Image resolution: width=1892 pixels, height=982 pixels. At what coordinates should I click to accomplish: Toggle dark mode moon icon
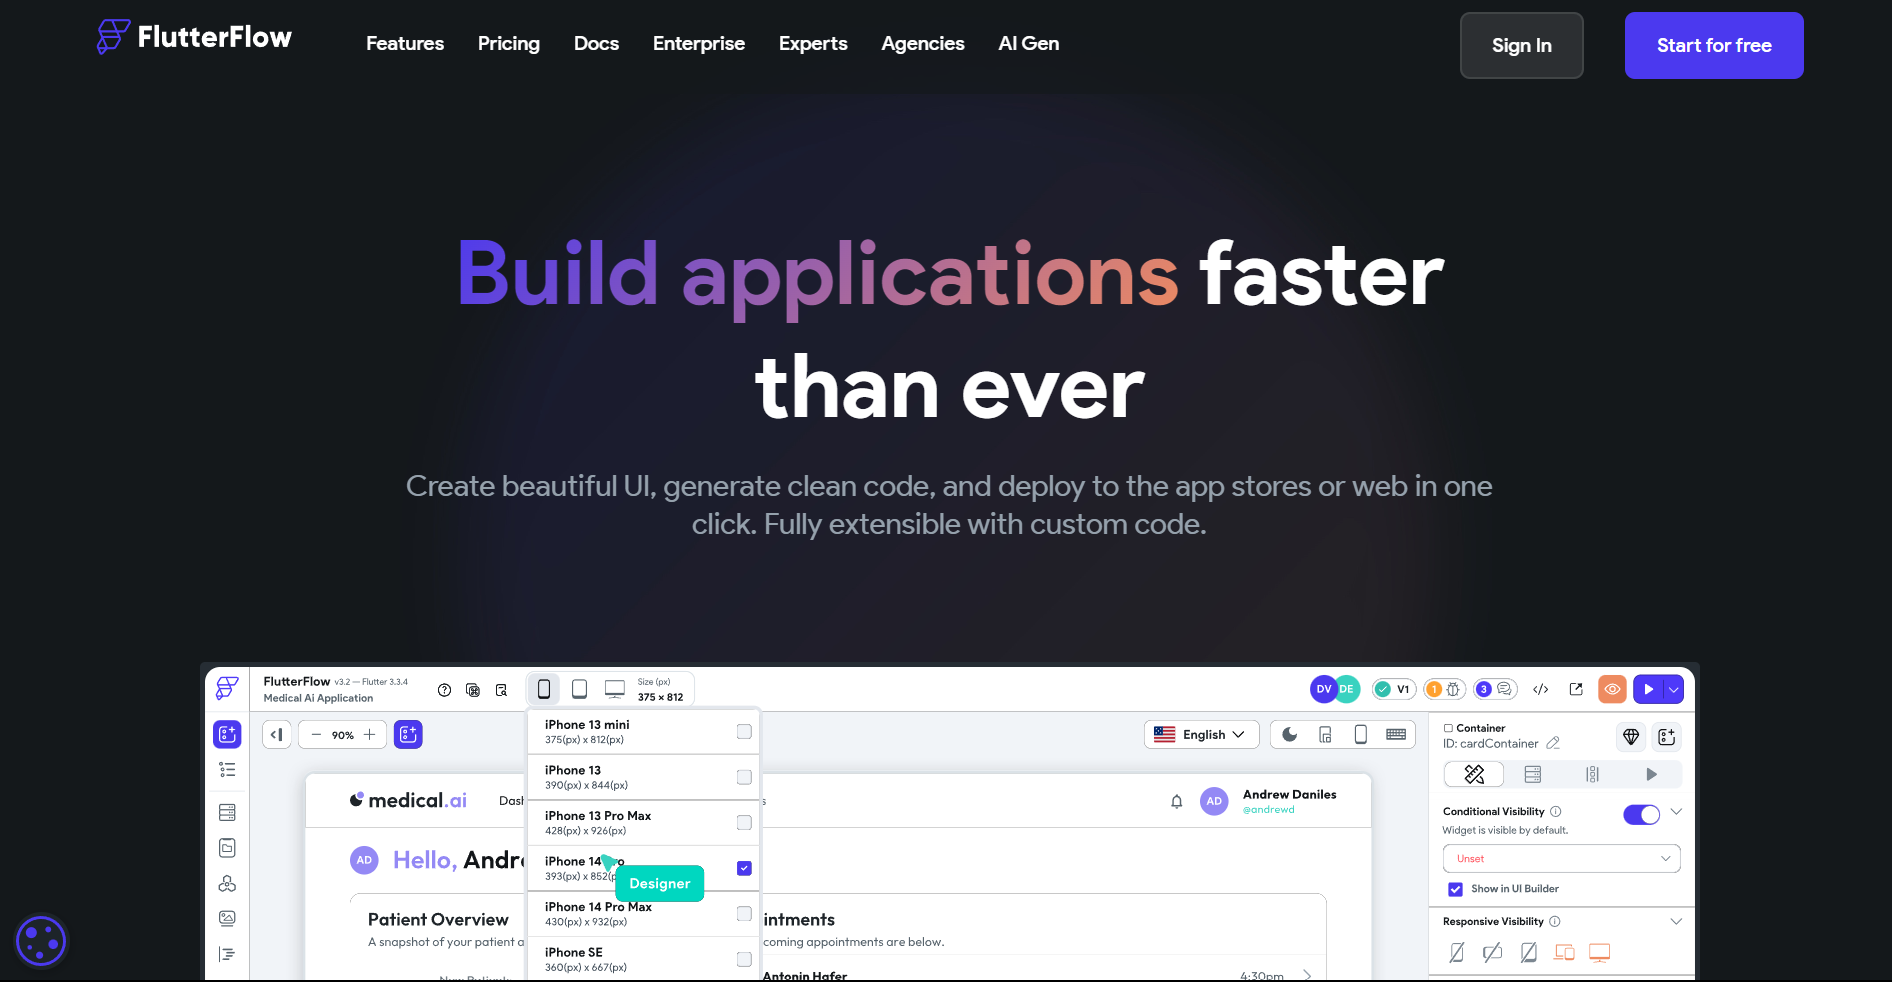[x=1290, y=735]
